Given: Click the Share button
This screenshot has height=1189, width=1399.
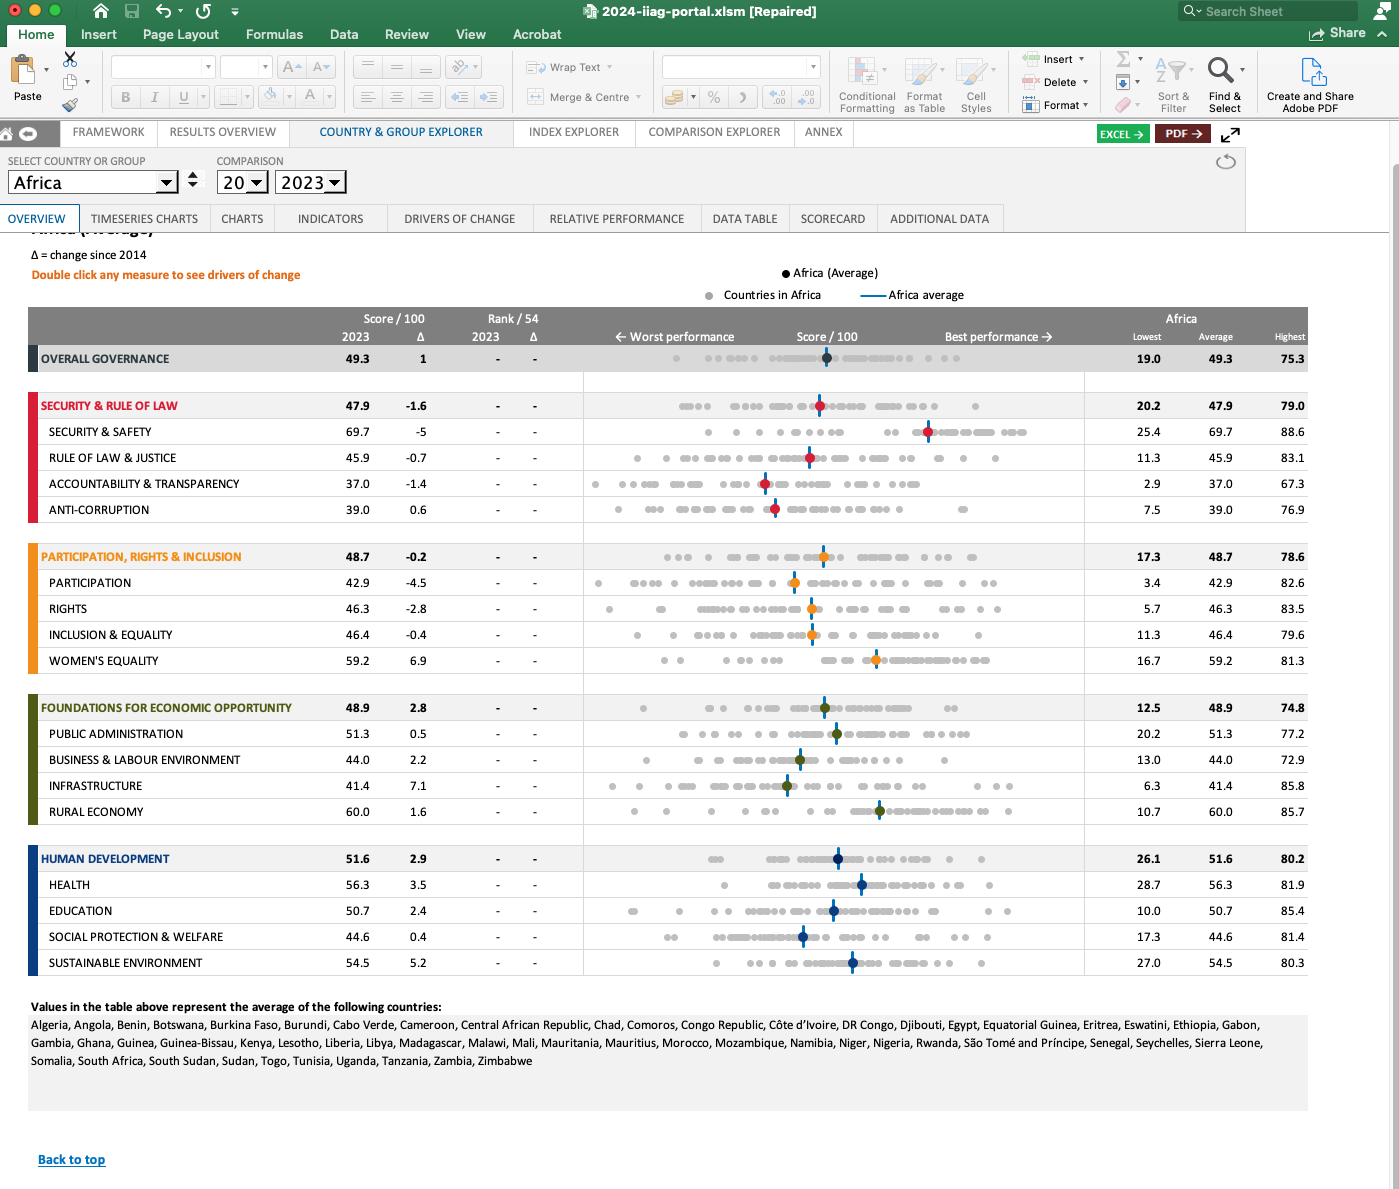Looking at the screenshot, I should (1337, 33).
